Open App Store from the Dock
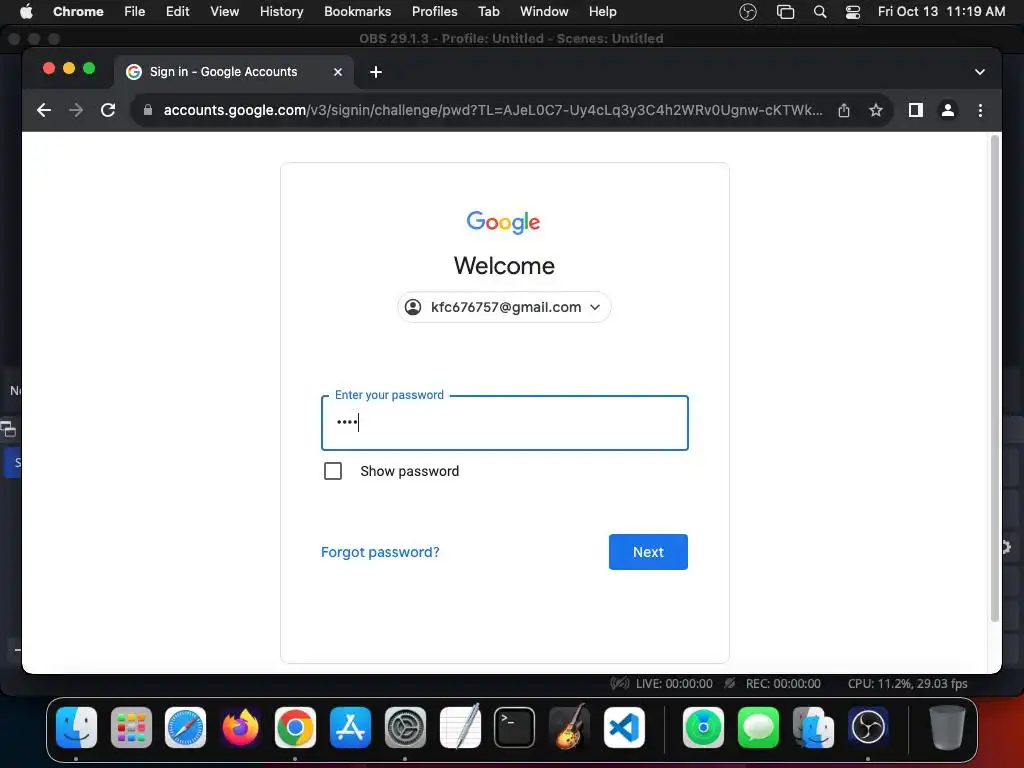Viewport: 1024px width, 768px height. coord(350,727)
